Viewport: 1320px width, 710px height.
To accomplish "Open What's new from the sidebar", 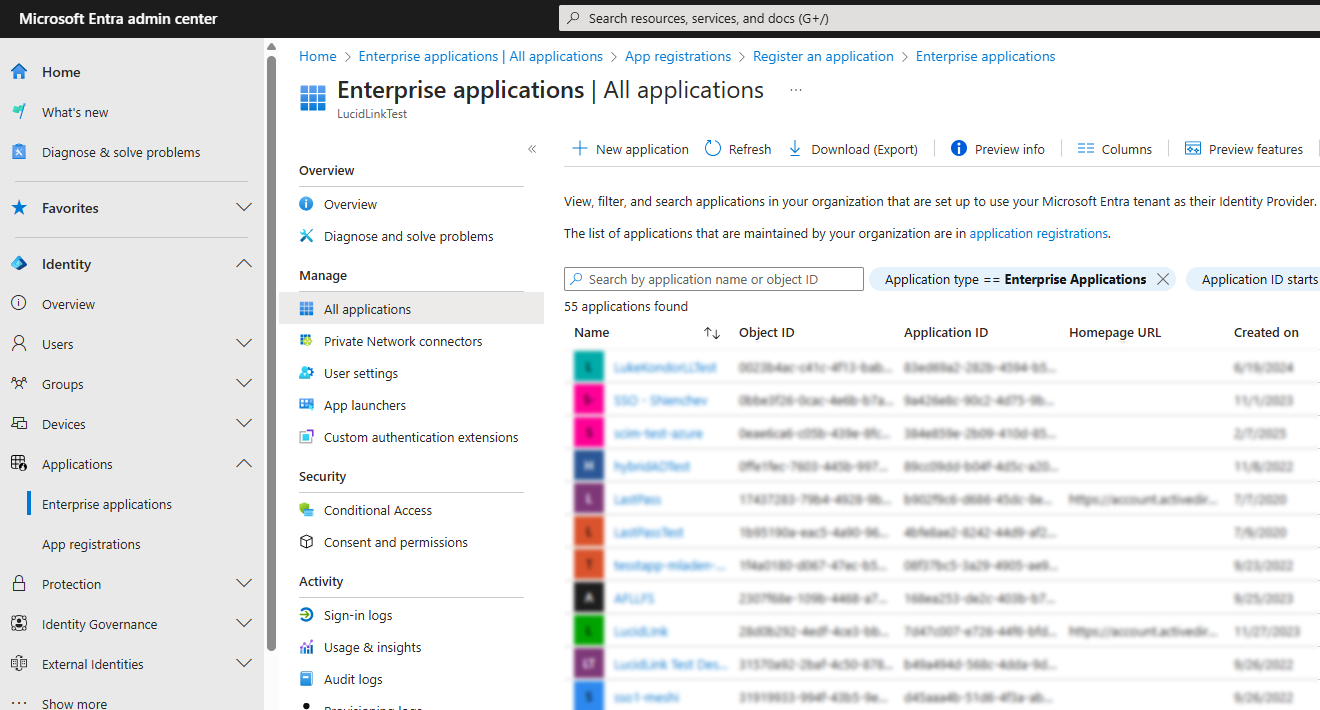I will 75,112.
